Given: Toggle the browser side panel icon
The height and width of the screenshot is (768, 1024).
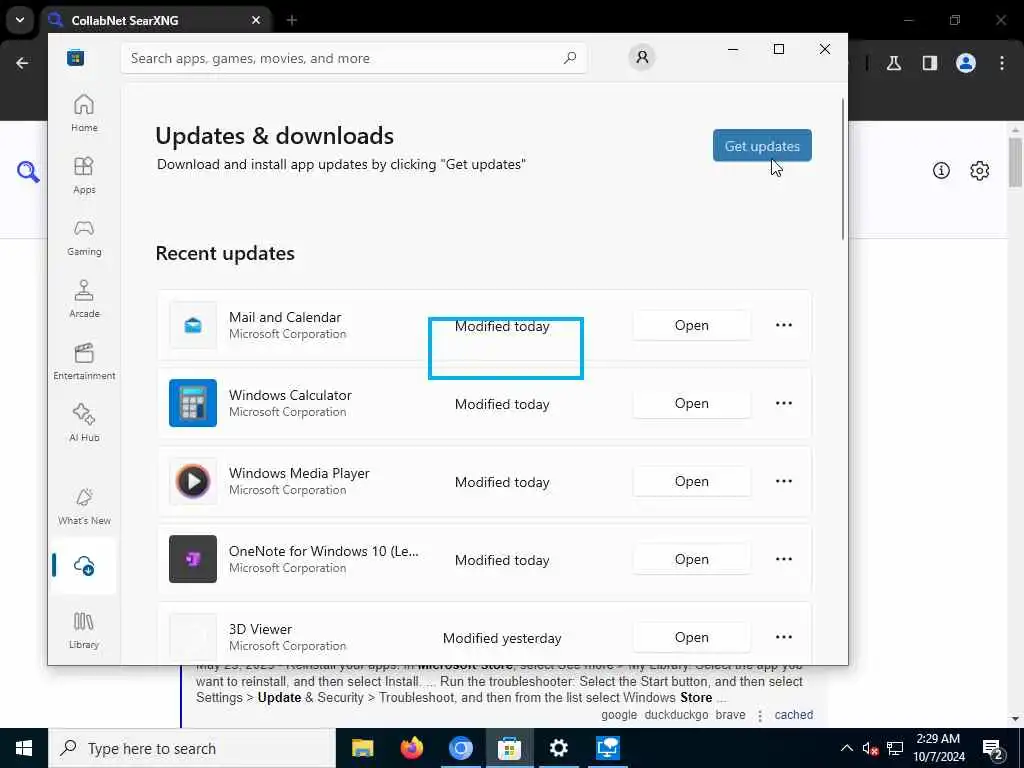Looking at the screenshot, I should [930, 63].
